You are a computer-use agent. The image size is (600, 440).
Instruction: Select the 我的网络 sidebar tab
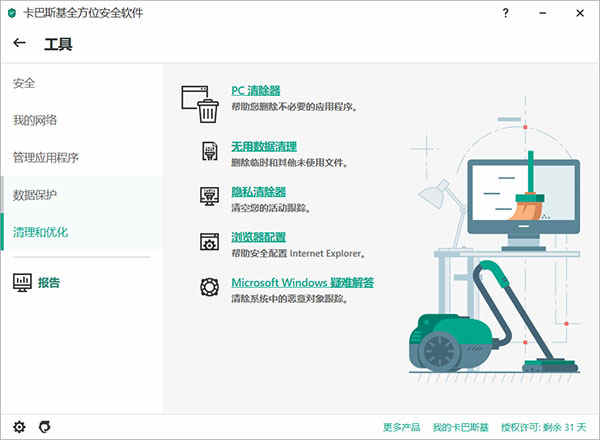click(x=82, y=120)
